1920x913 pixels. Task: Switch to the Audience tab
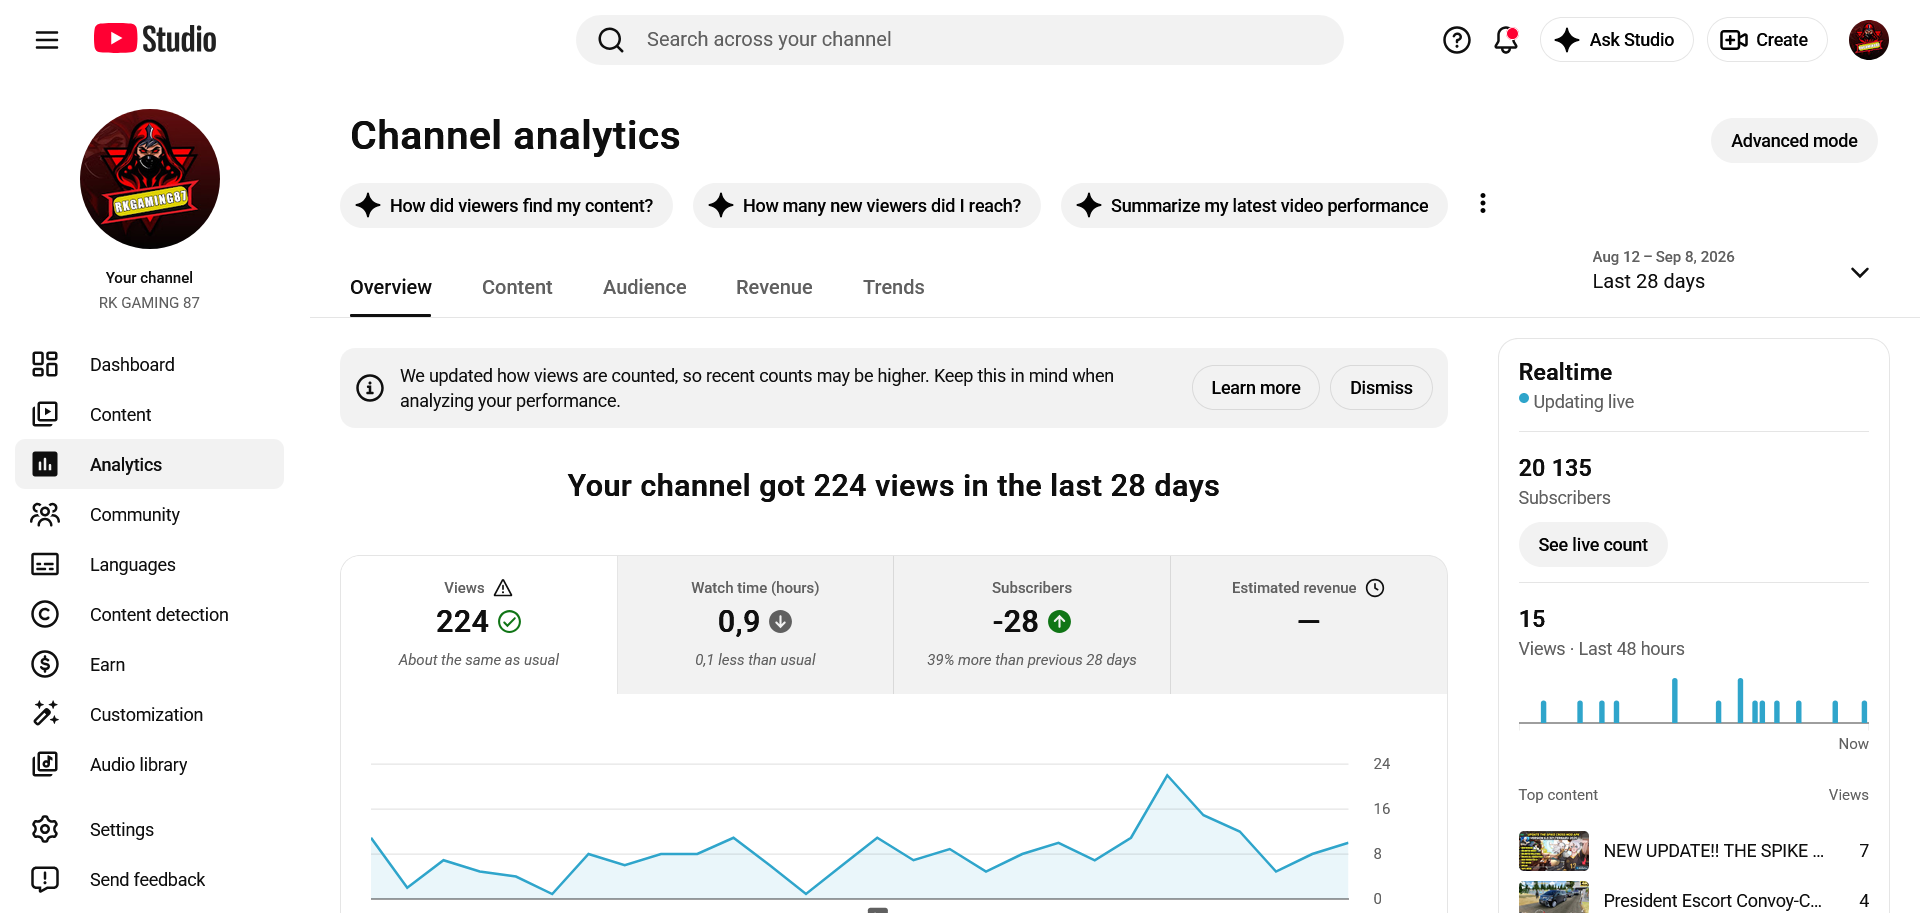pyautogui.click(x=644, y=287)
